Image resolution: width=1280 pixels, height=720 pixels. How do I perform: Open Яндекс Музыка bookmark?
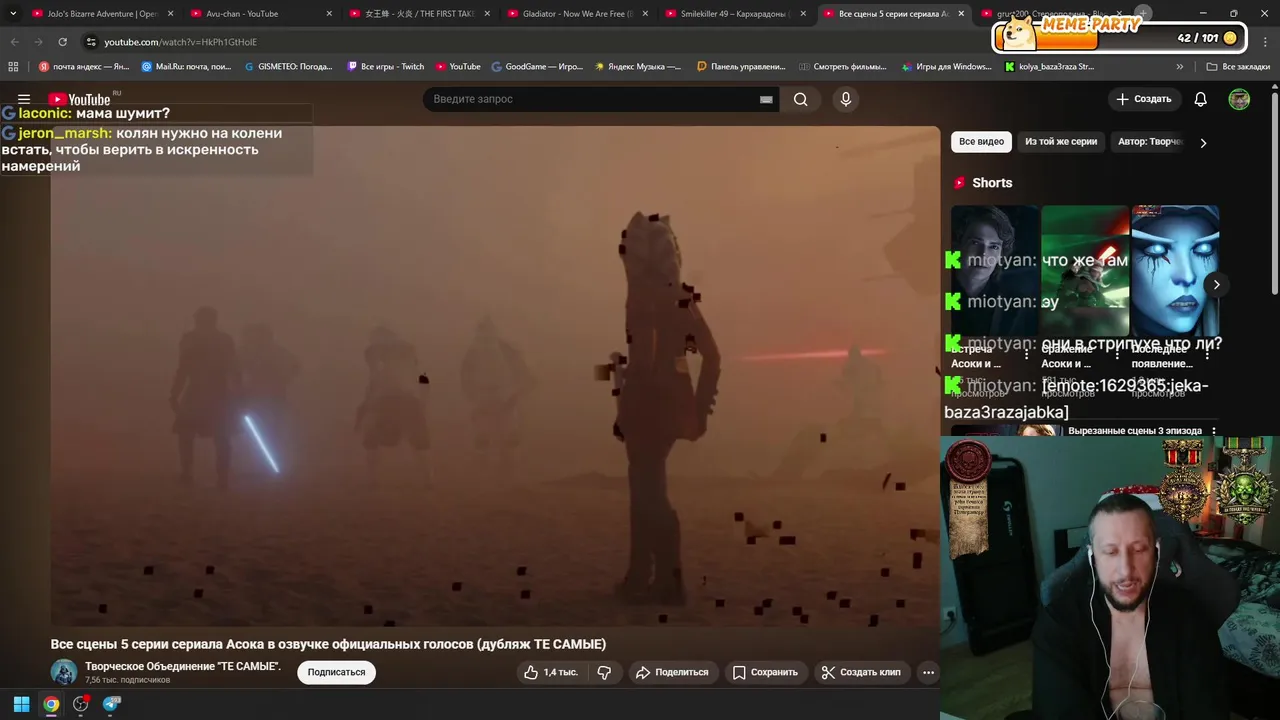point(638,67)
